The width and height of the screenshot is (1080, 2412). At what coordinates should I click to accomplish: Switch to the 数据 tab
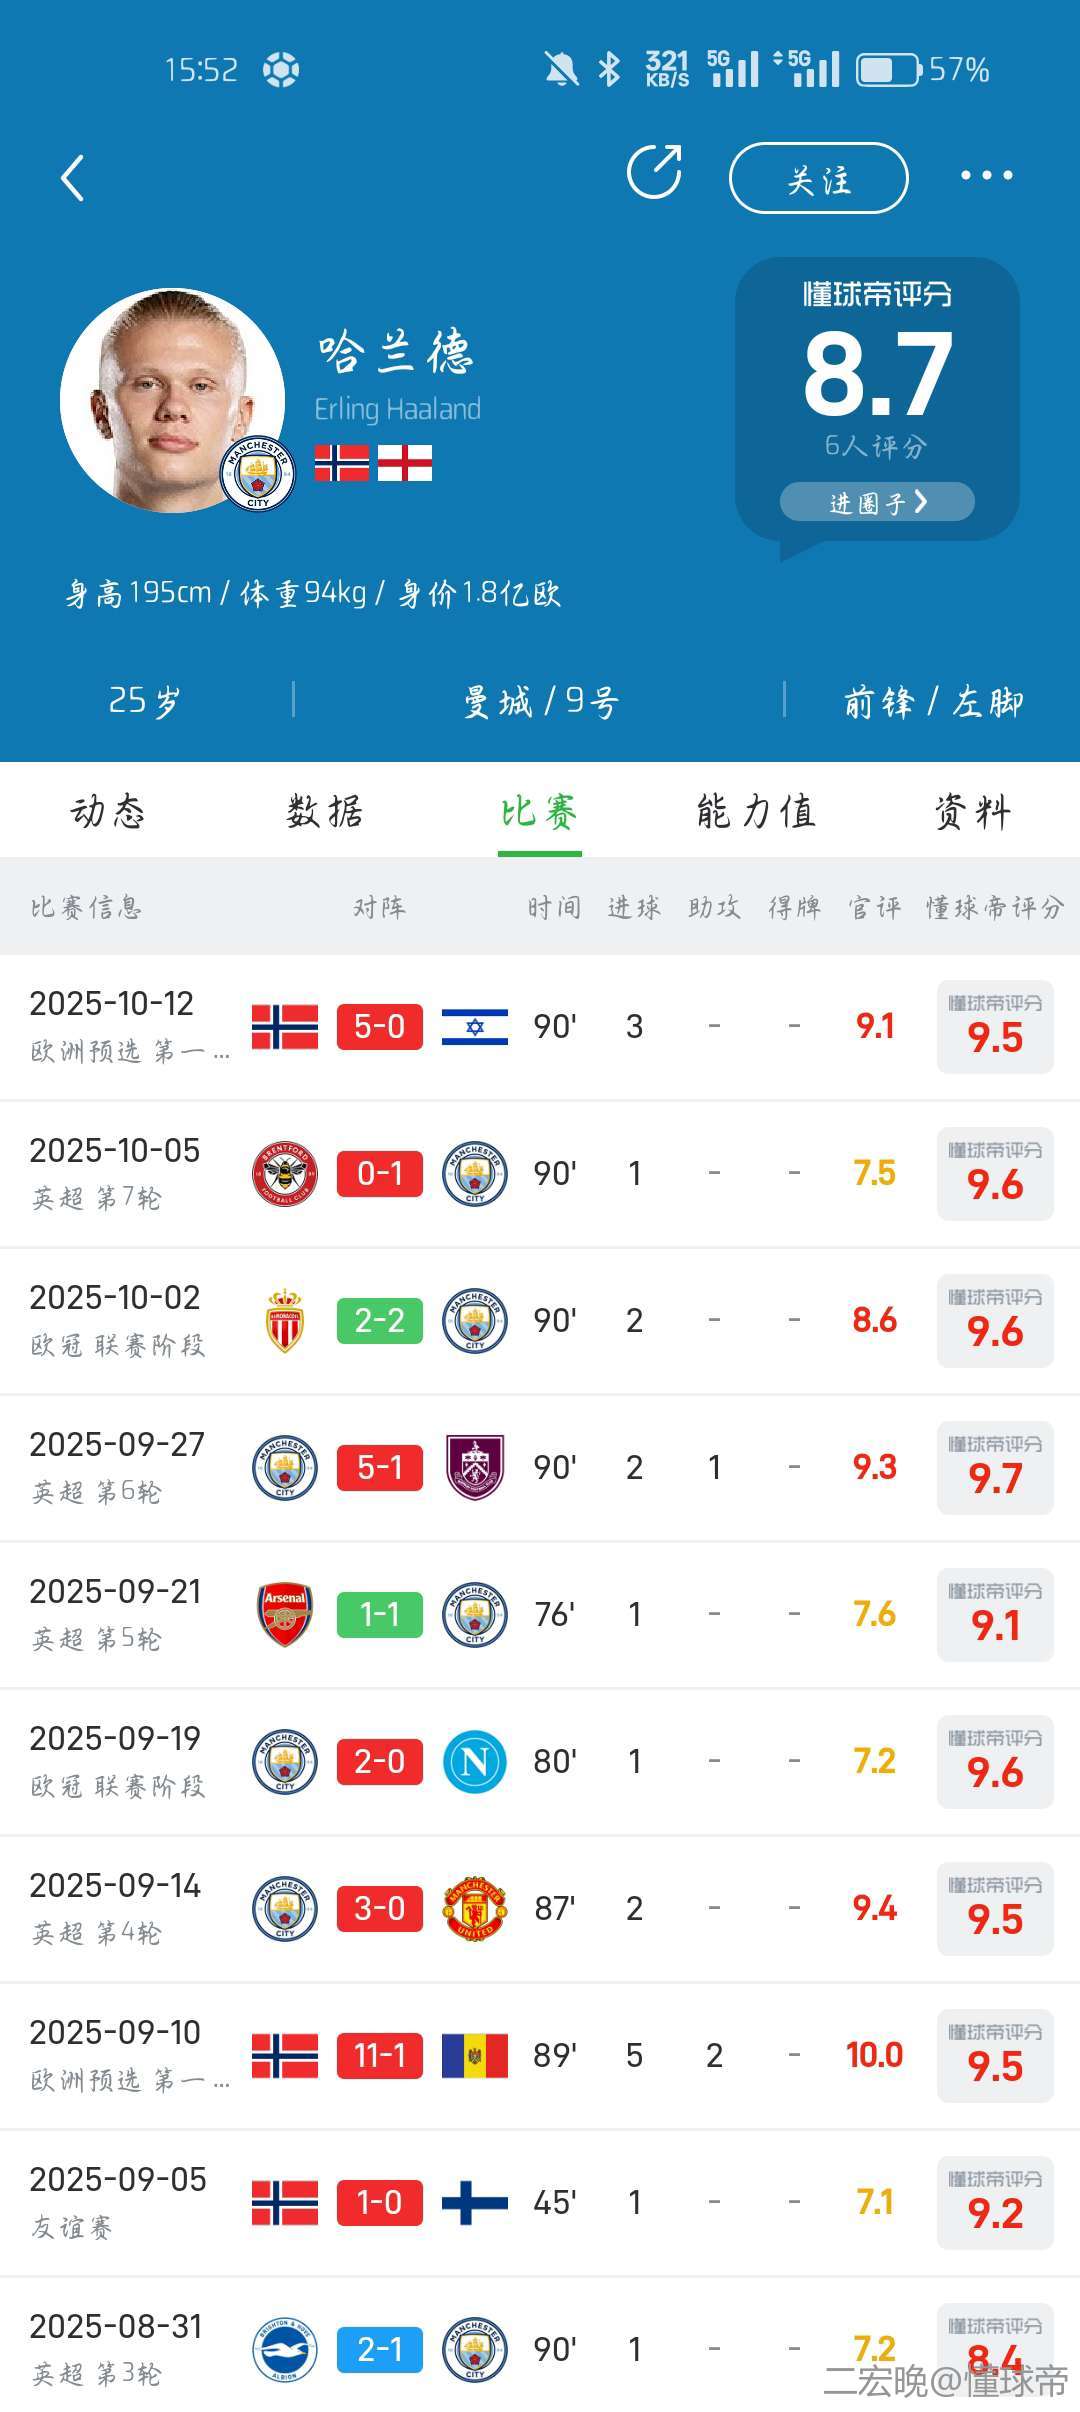324,811
